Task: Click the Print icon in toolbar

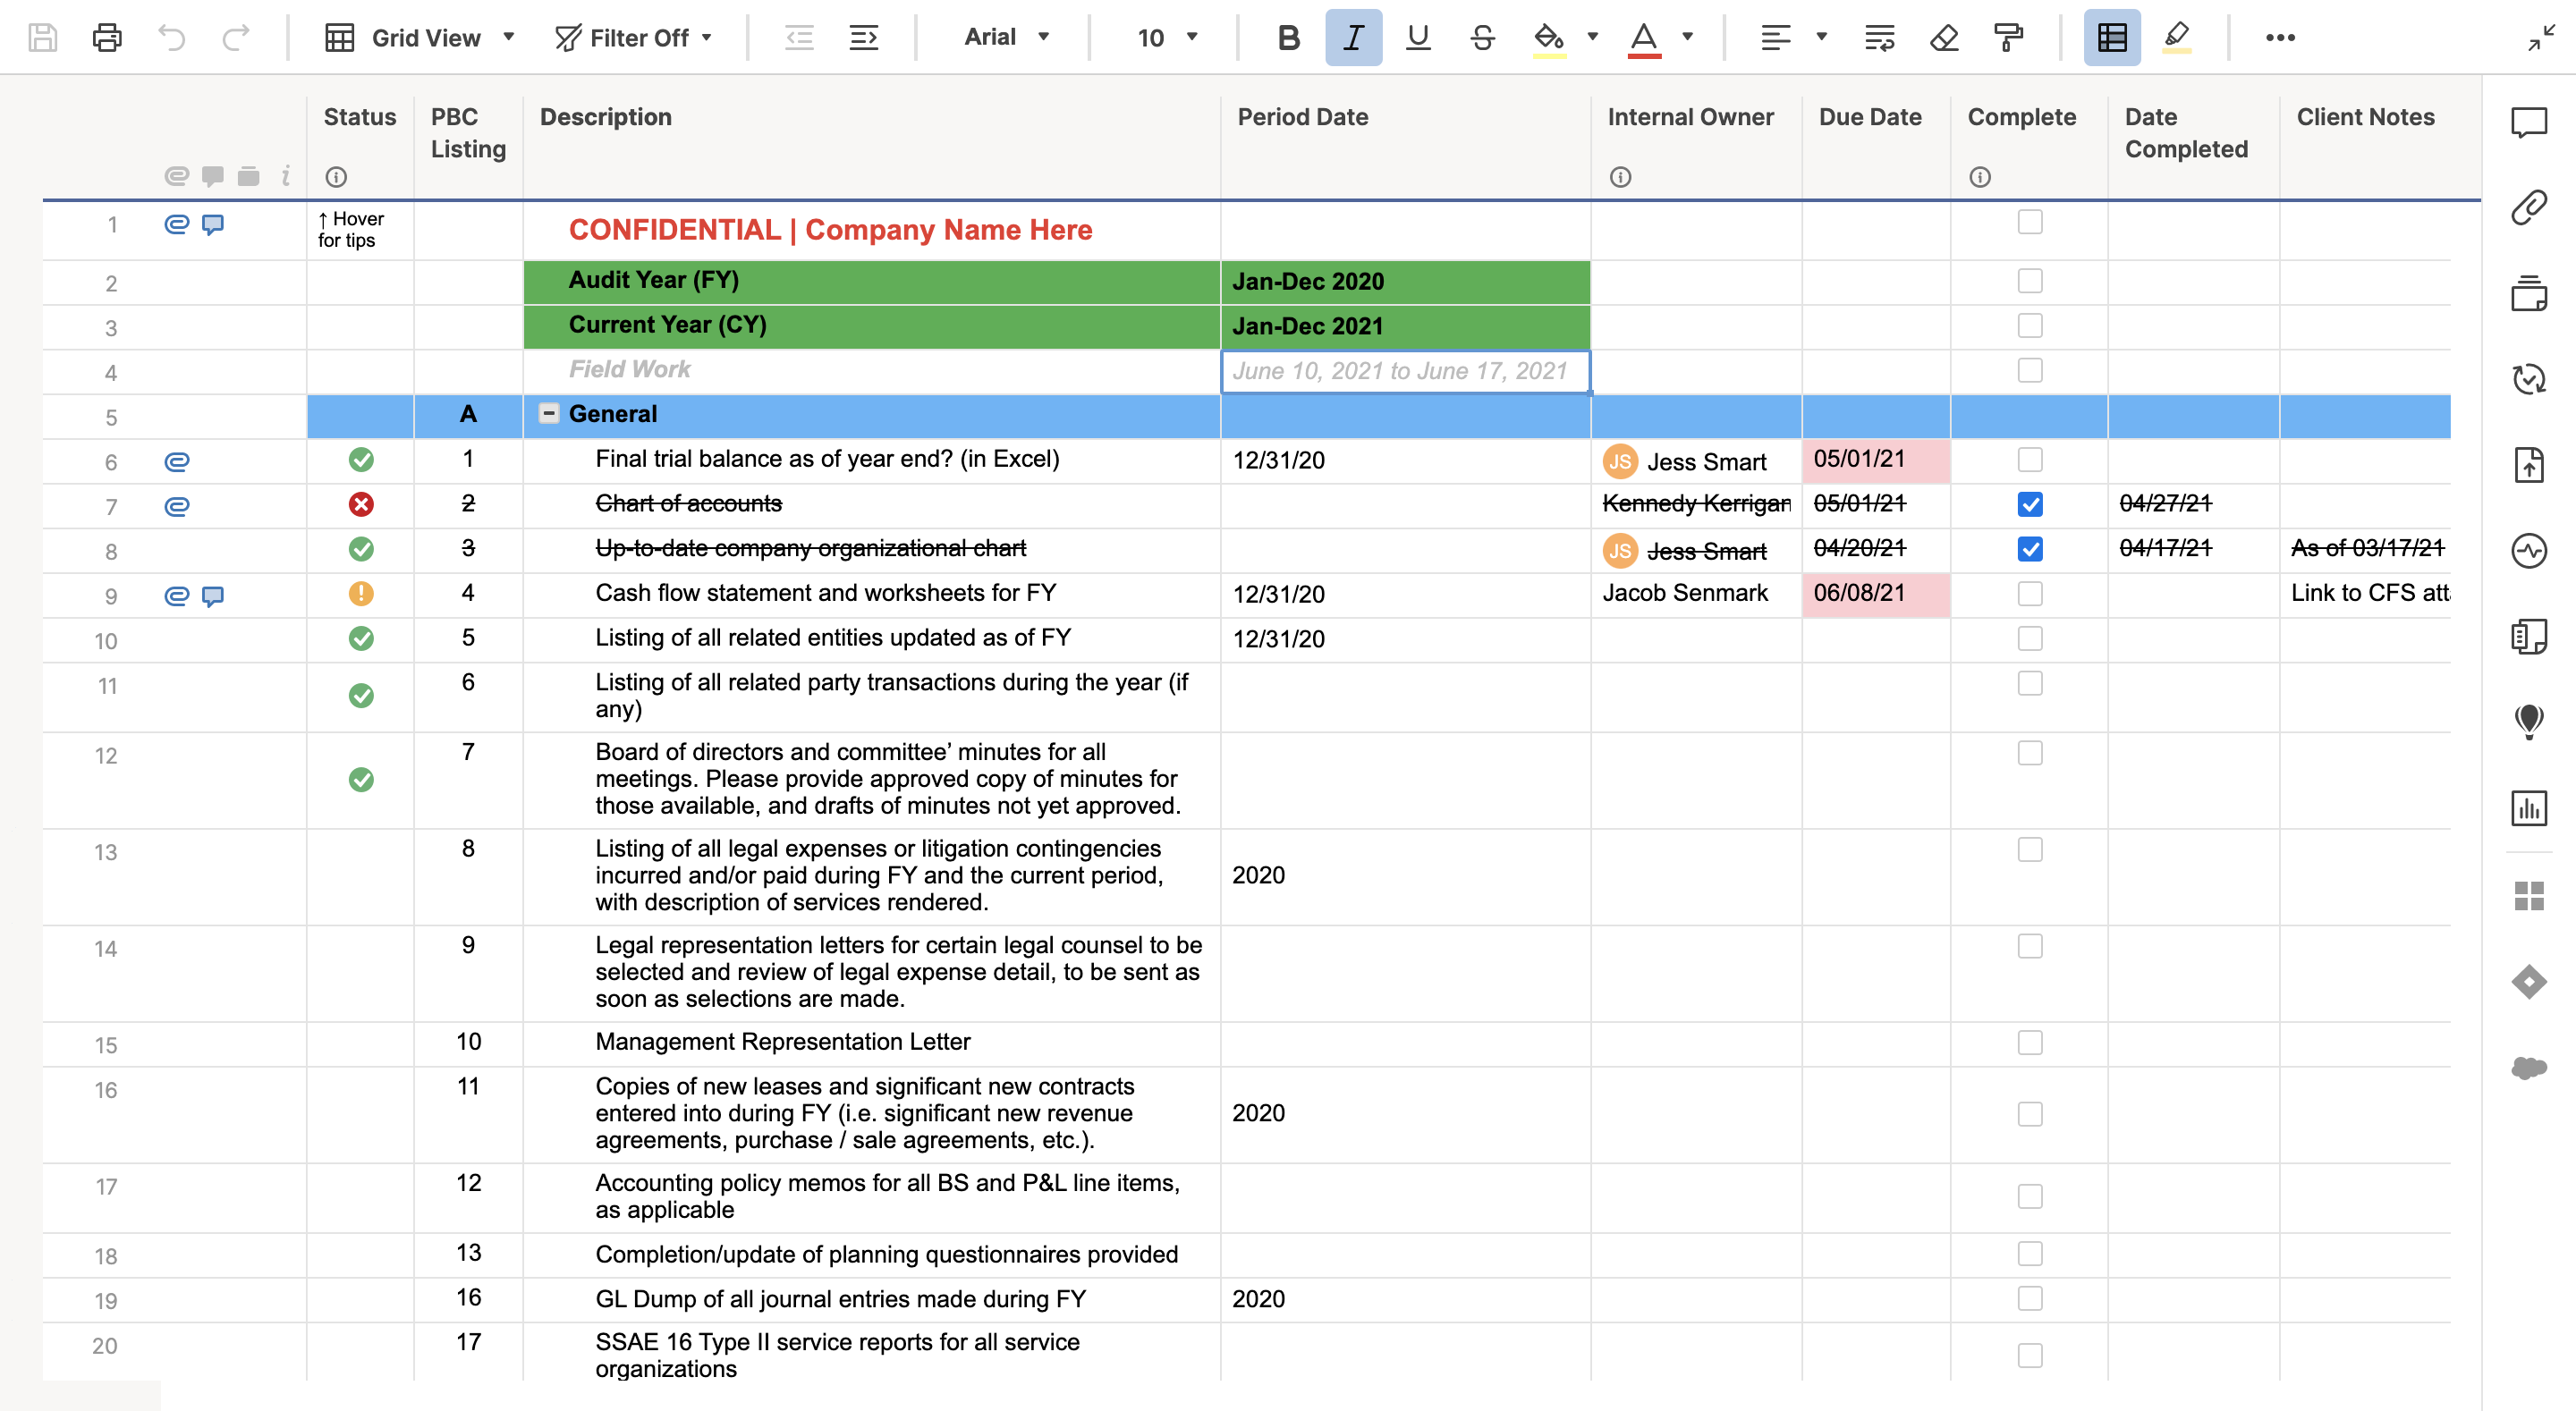Action: (x=107, y=38)
